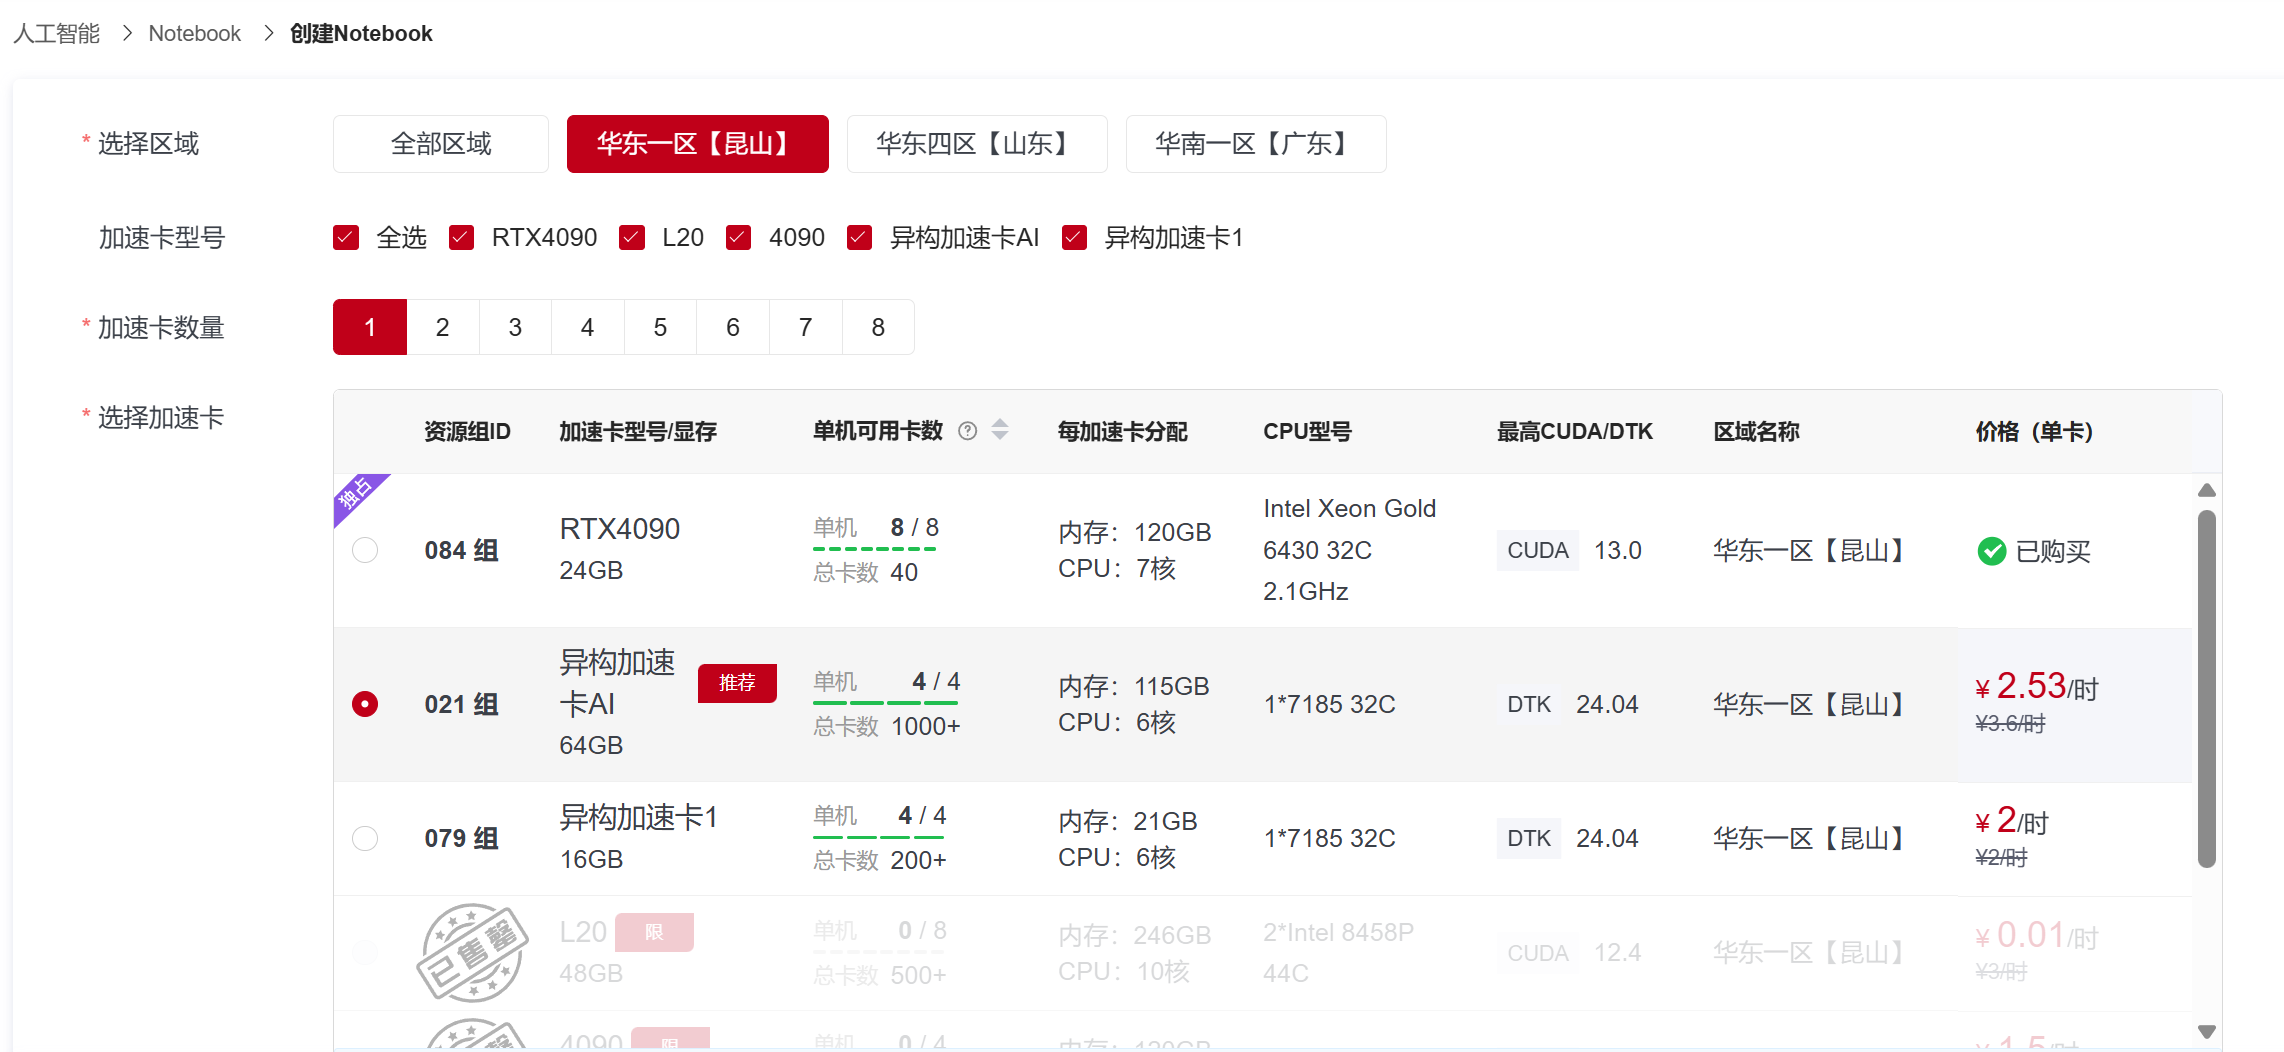Select 全部区域 region tab
Viewport: 2284px width, 1052px height.
point(440,144)
